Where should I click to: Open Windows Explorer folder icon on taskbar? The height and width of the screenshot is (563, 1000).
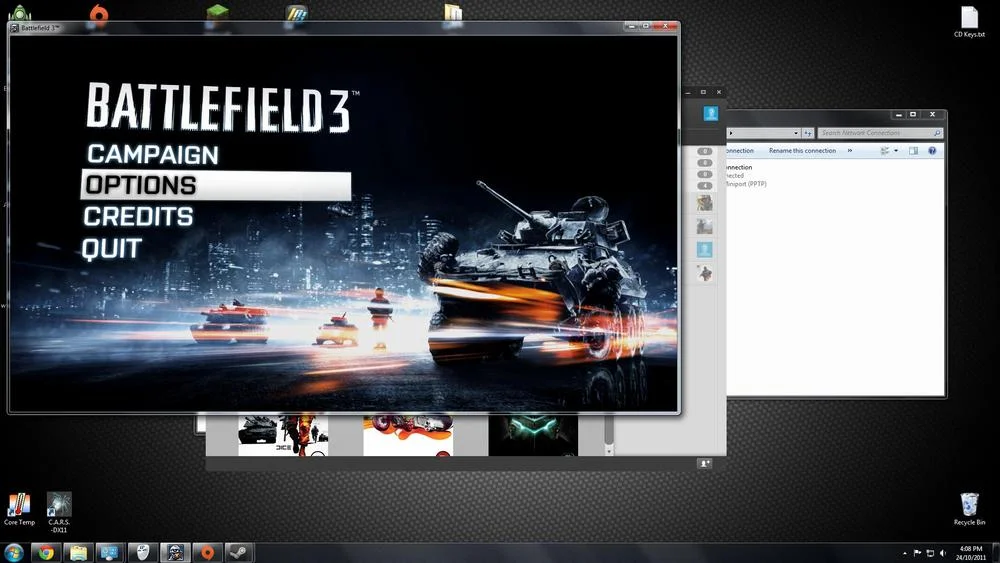coord(78,552)
